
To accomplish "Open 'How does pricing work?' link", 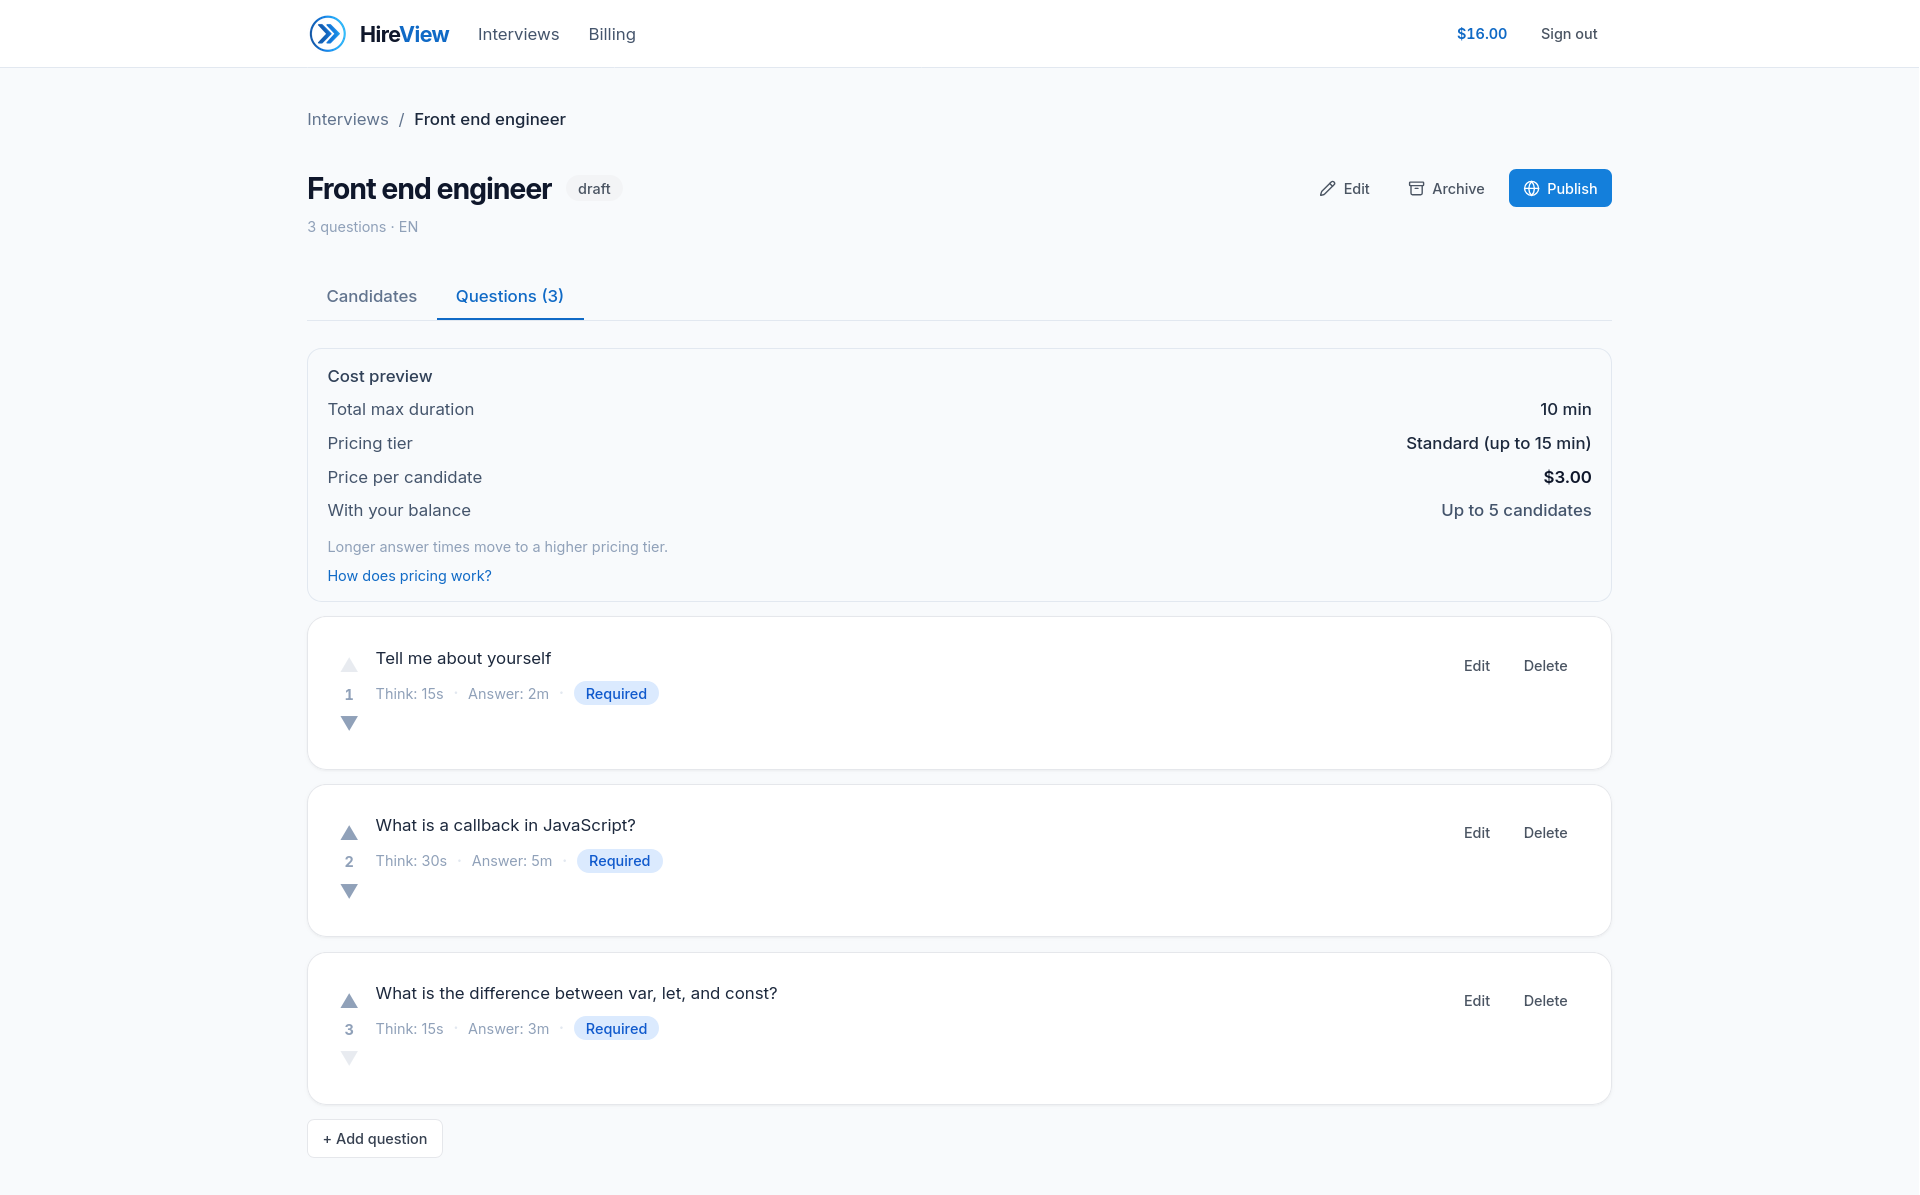I will tap(409, 576).
